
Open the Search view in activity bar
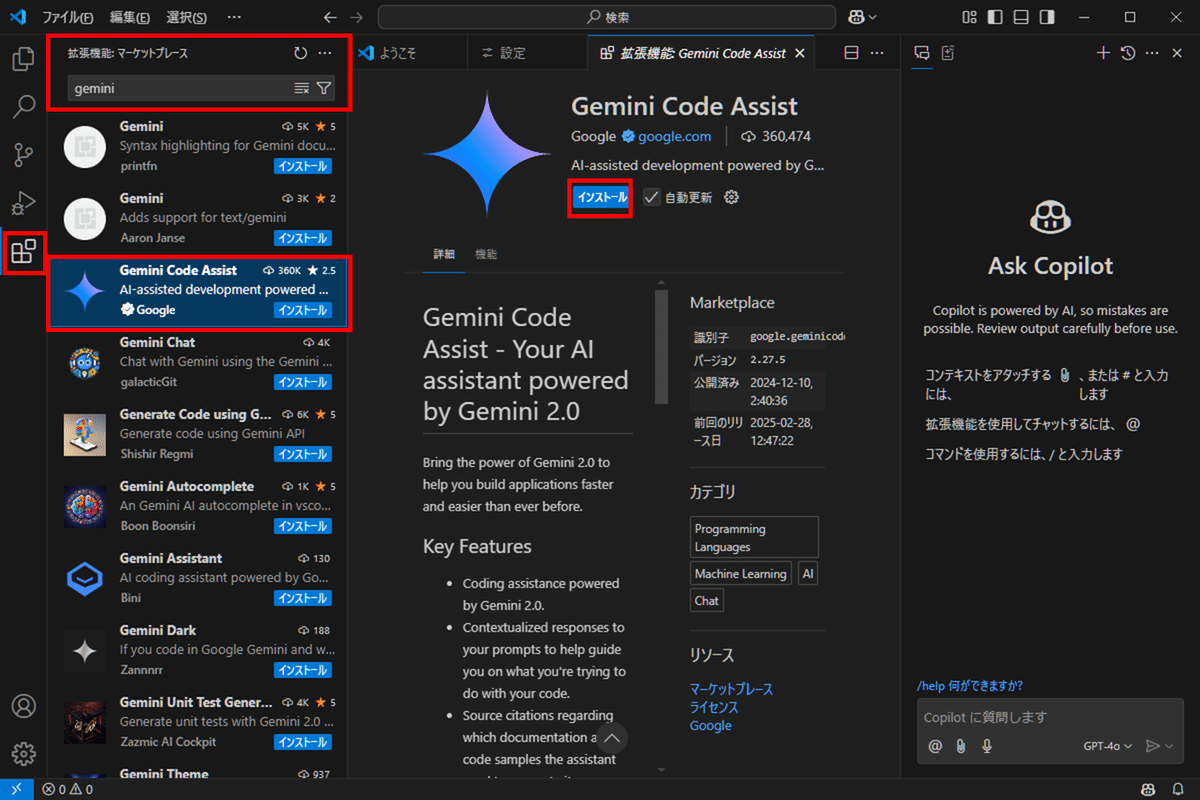pyautogui.click(x=23, y=106)
